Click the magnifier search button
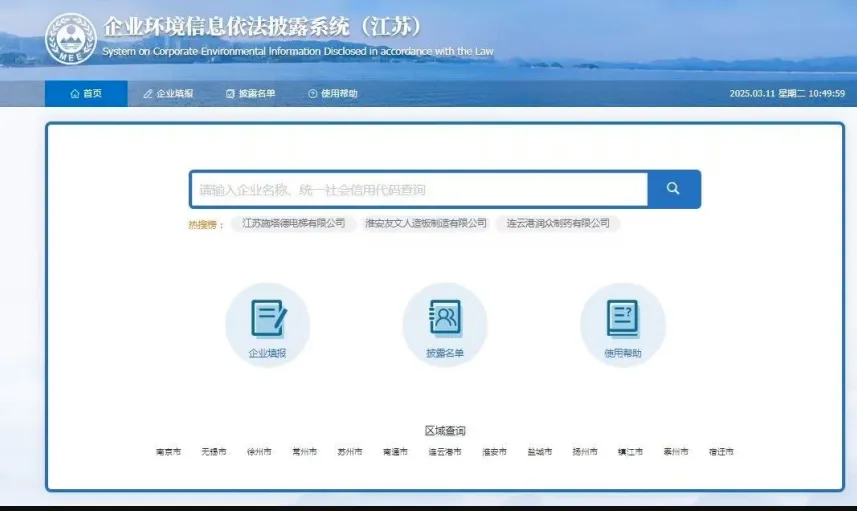This screenshot has width=857, height=511. (x=673, y=189)
